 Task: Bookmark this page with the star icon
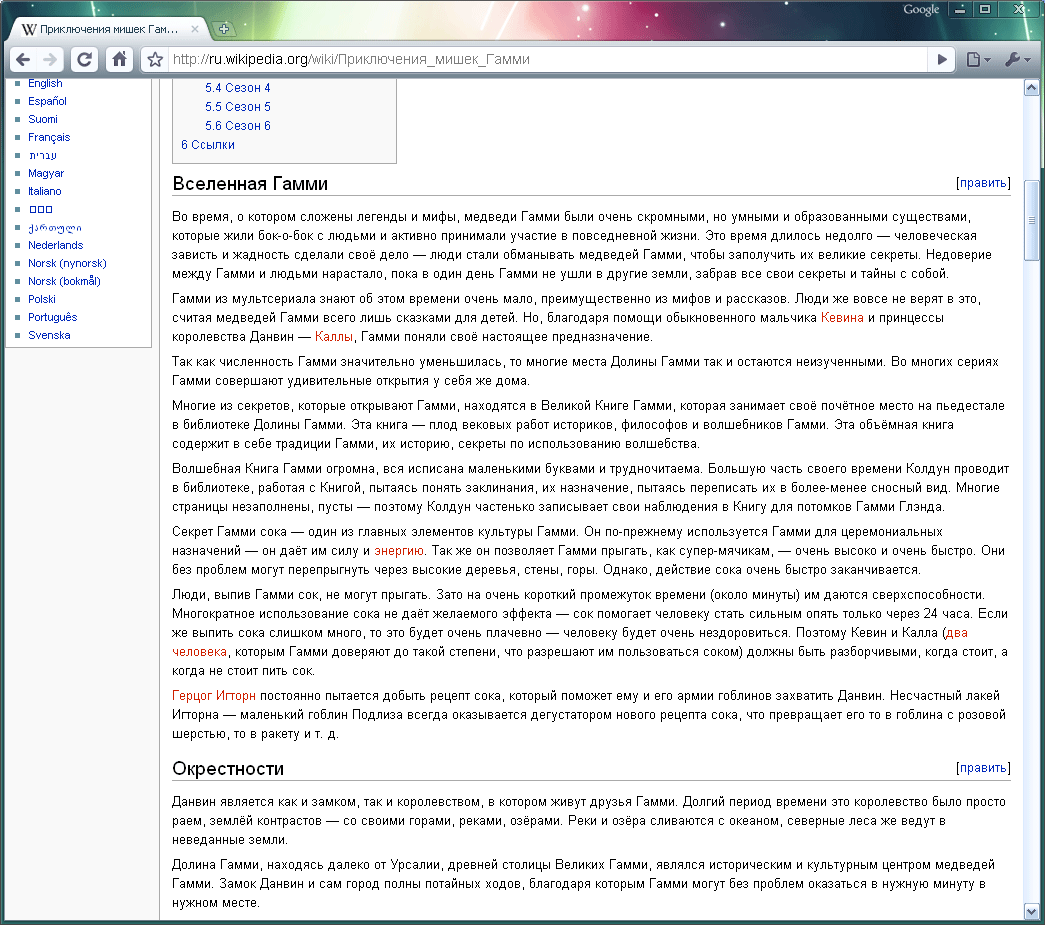tap(155, 59)
